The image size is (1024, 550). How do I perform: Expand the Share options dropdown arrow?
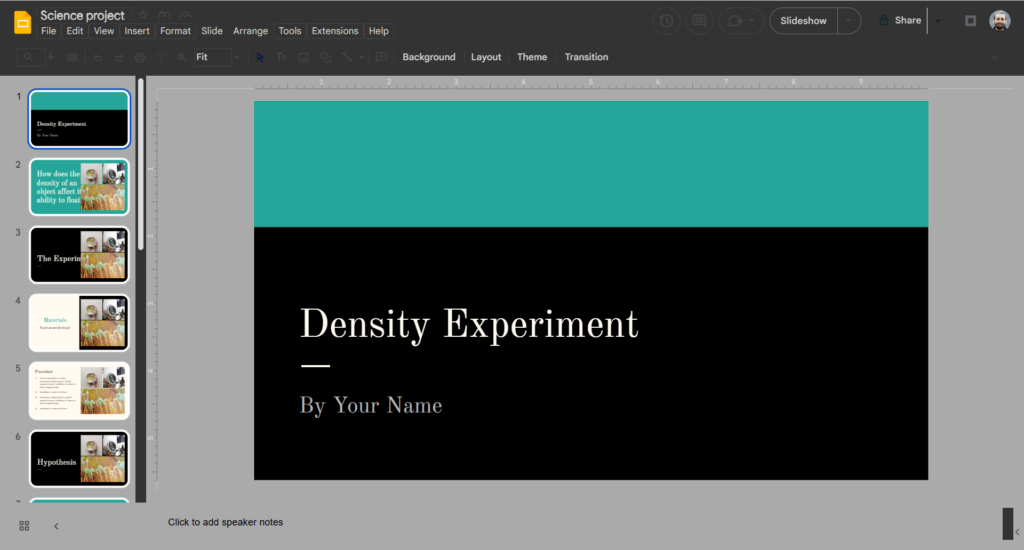coord(937,21)
